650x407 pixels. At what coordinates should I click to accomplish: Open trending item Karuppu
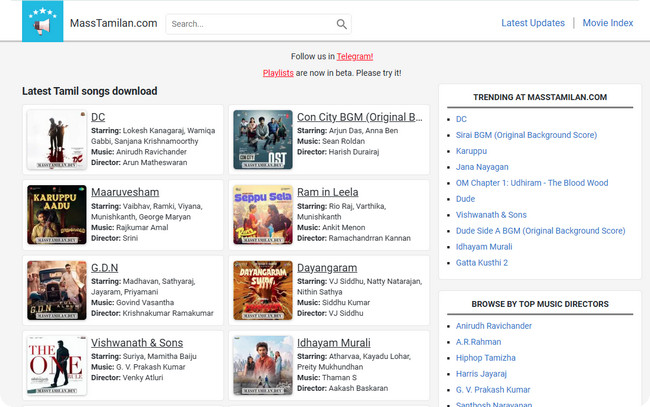pos(471,151)
